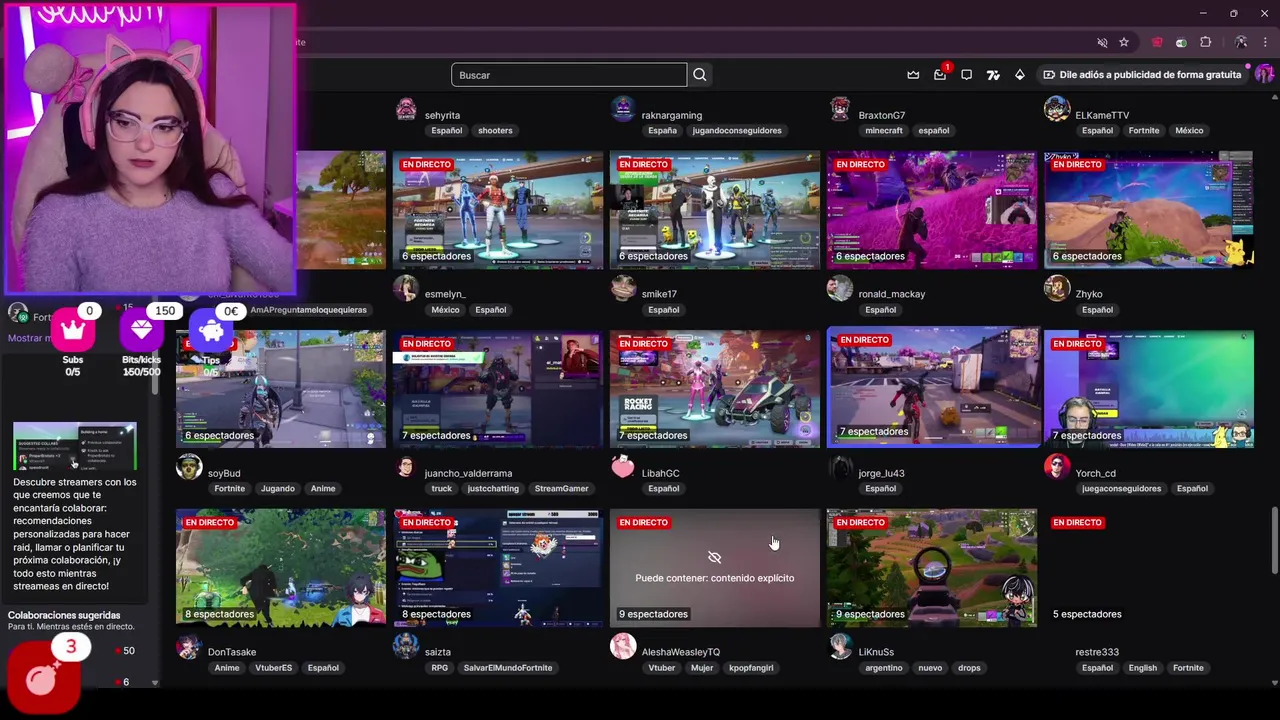
Task: Open DonTasake channel name link
Action: pyautogui.click(x=232, y=652)
